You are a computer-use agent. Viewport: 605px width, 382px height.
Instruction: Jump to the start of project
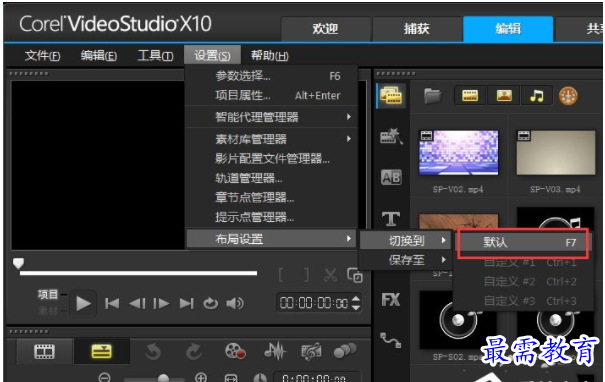click(112, 304)
